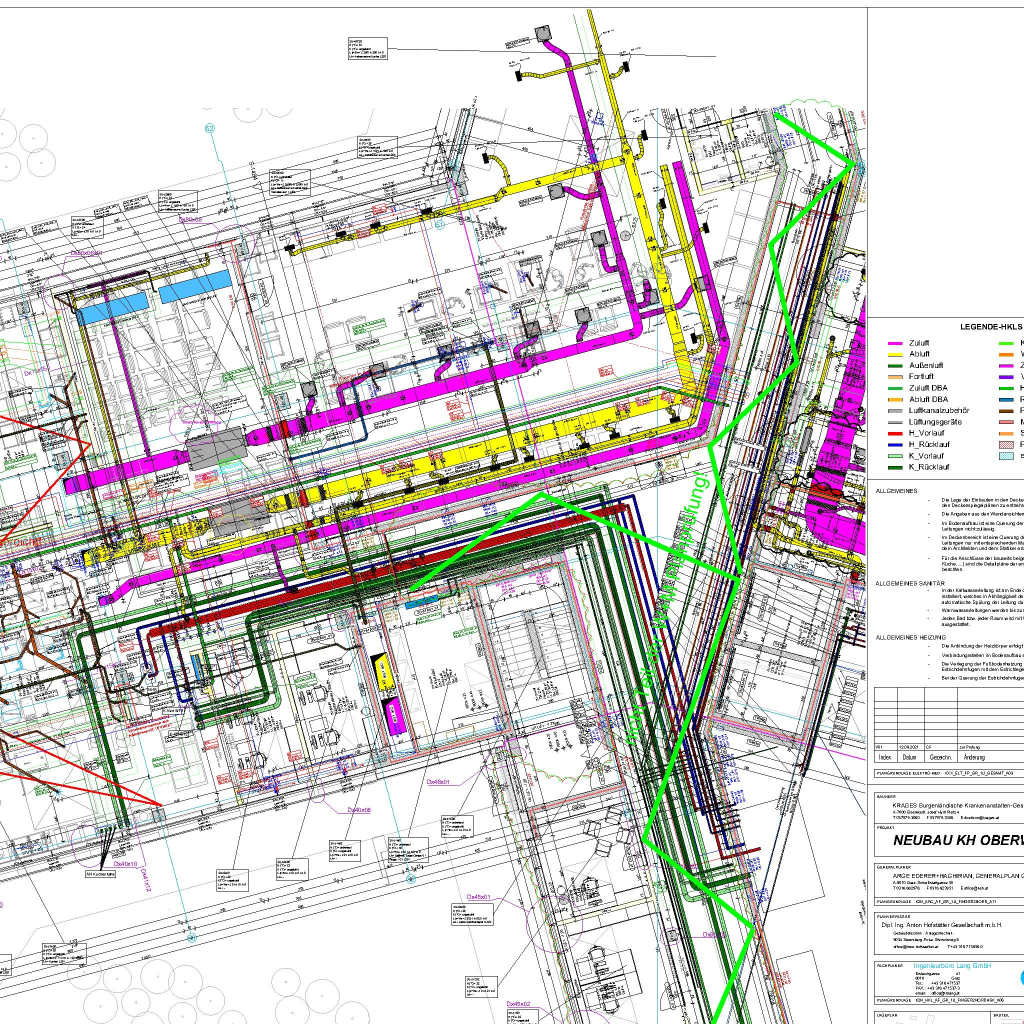
Task: Click the magenta Zuluft legend swatch
Action: 895,343
